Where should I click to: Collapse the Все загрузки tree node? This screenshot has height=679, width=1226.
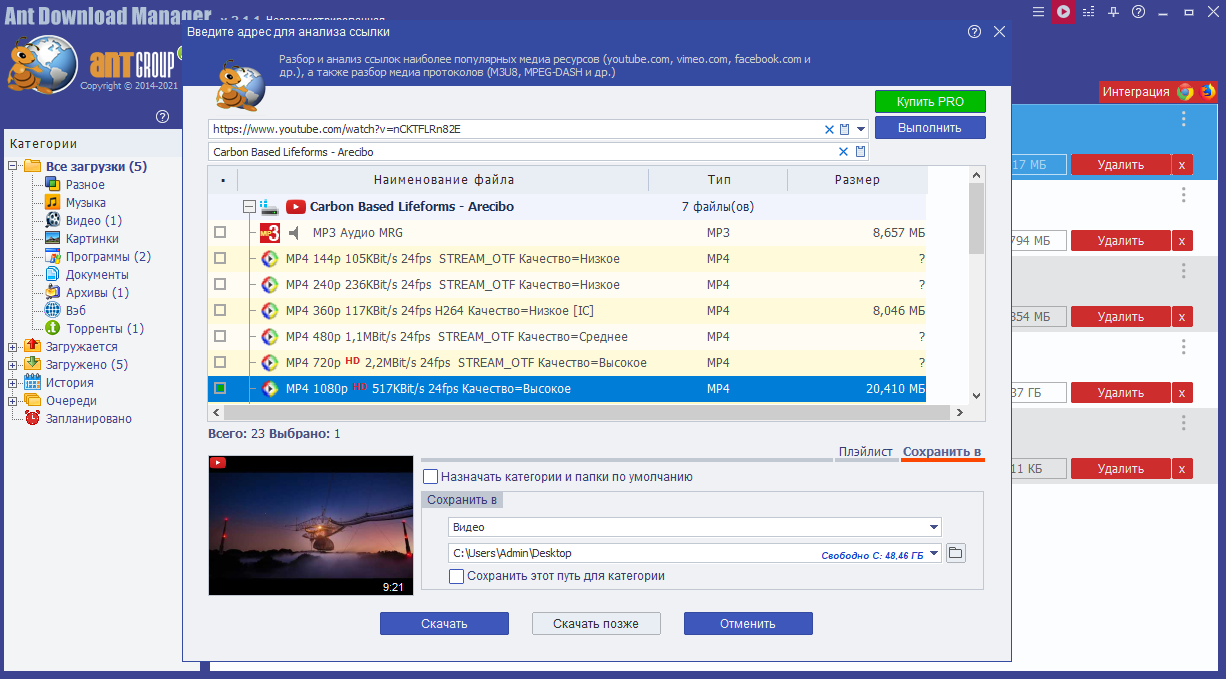click(x=13, y=167)
